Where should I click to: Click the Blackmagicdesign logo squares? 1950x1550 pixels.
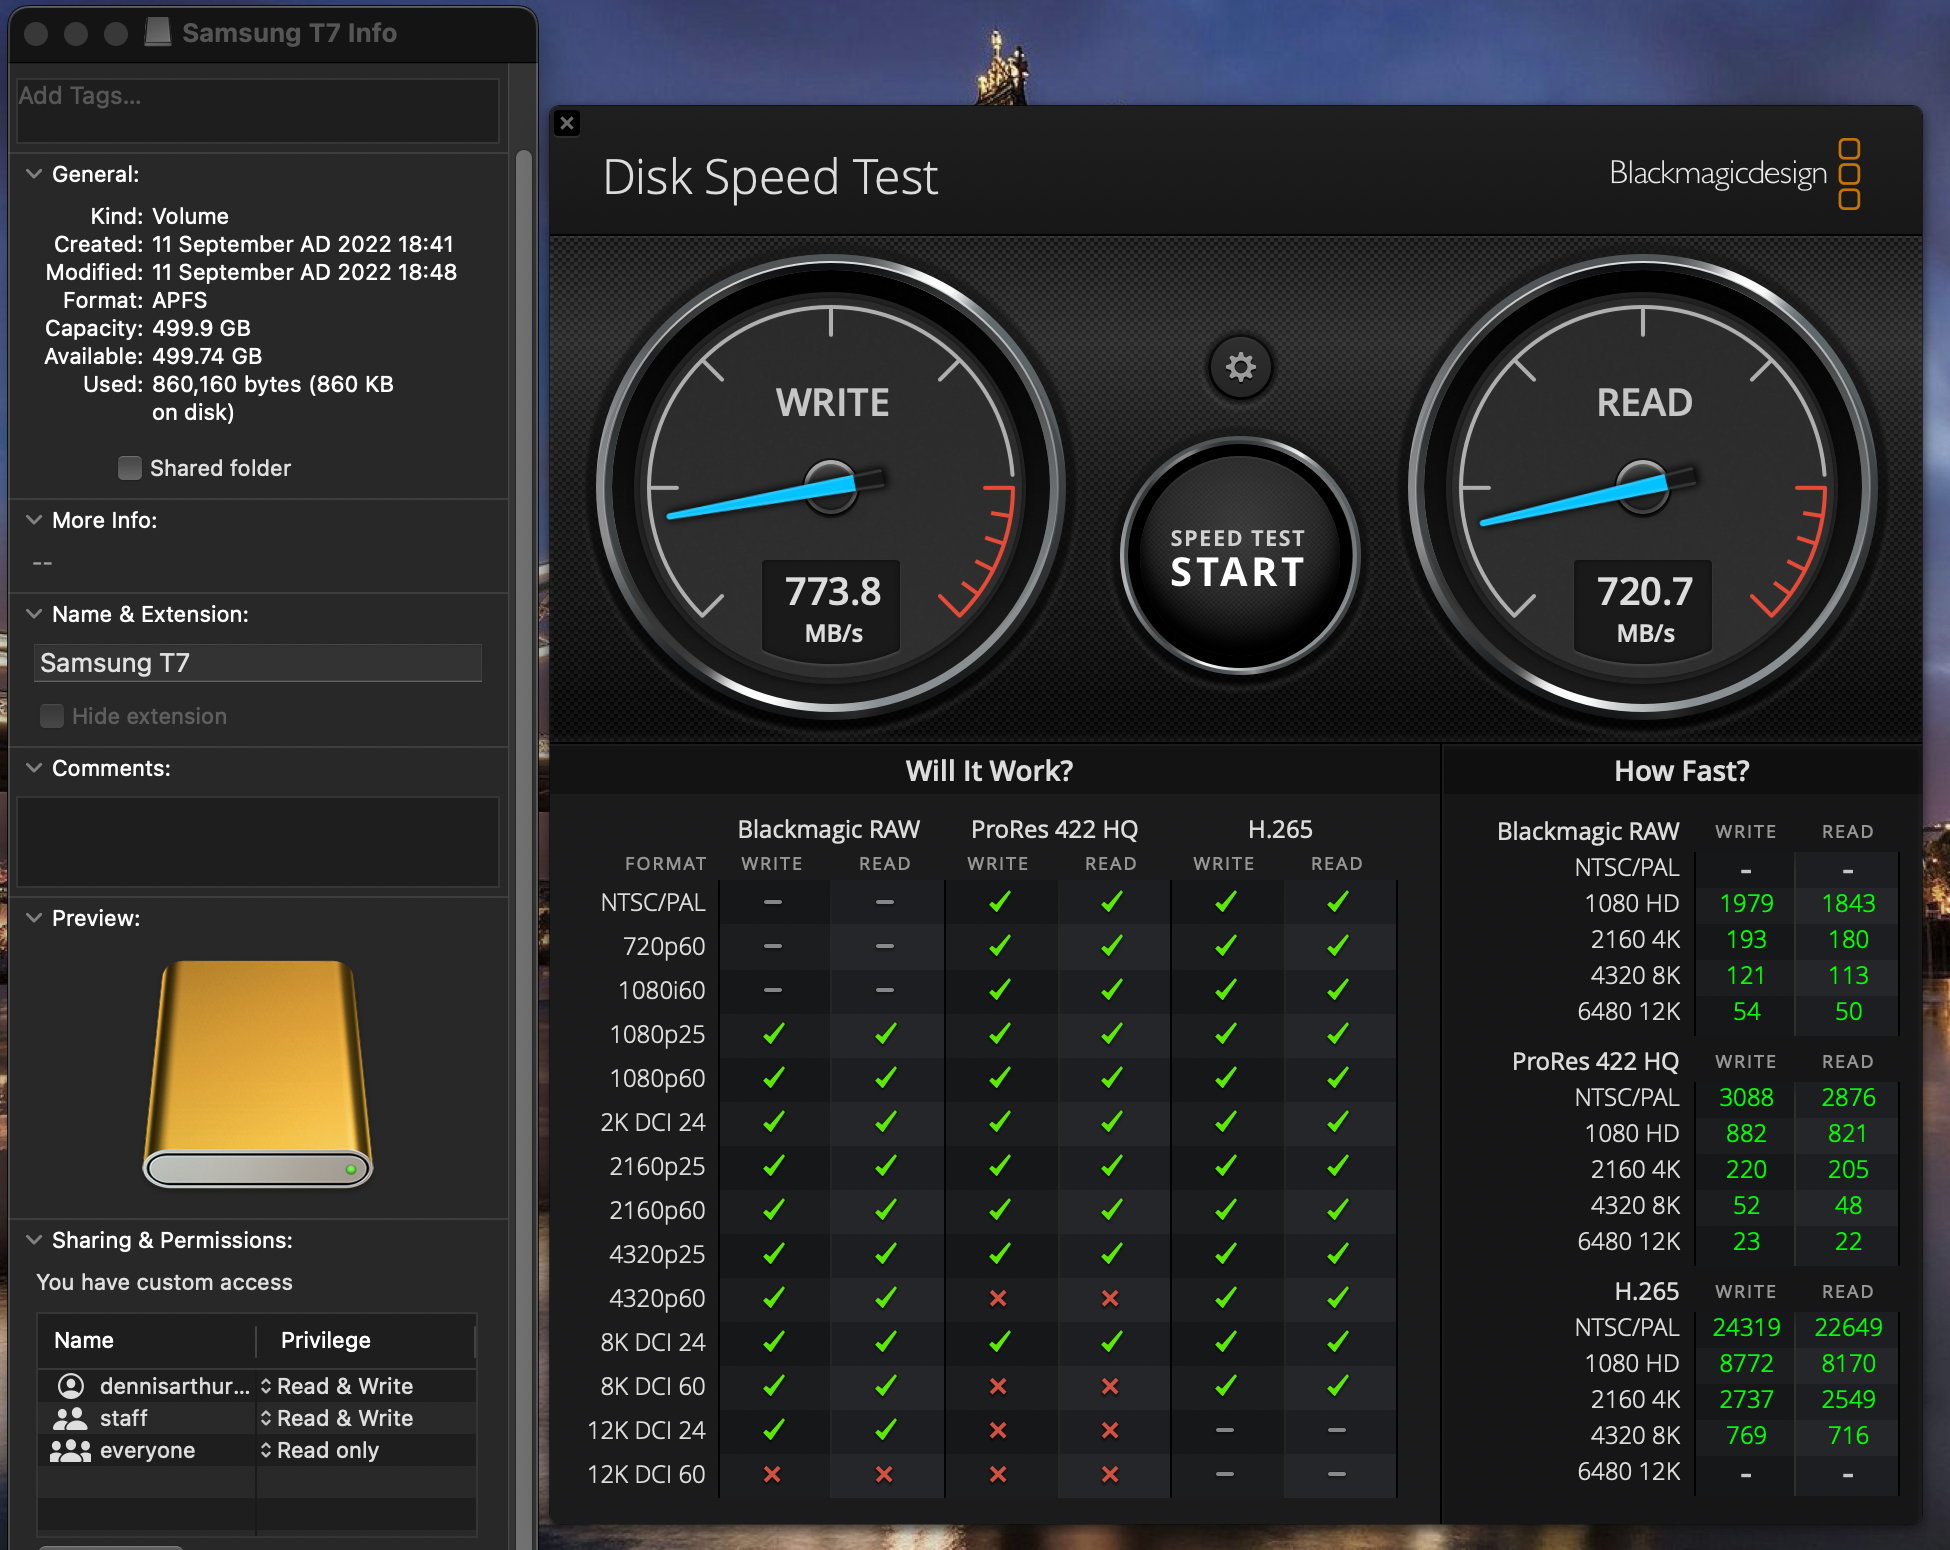(x=1849, y=174)
